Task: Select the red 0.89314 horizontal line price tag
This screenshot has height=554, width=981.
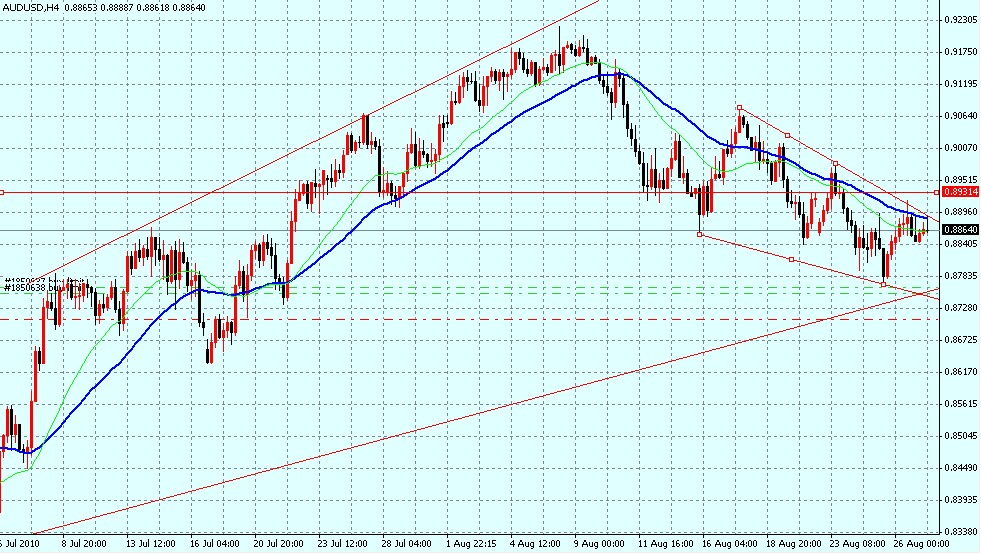Action: pyautogui.click(x=960, y=192)
